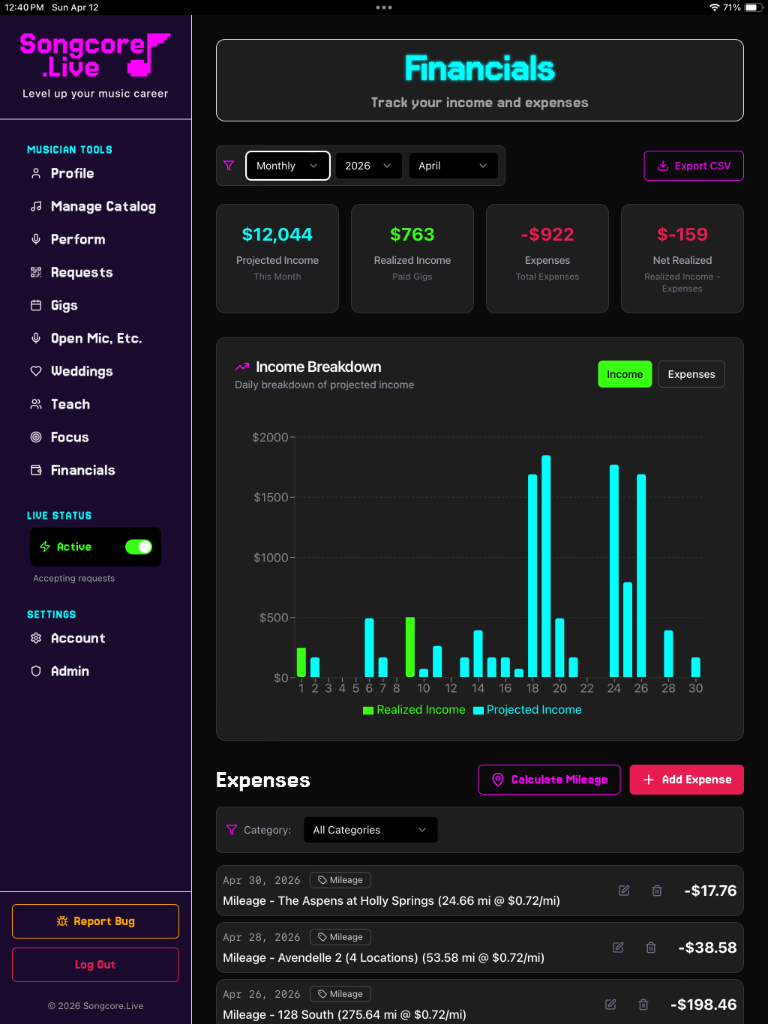This screenshot has height=1024, width=768.
Task: Switch chart to Expenses view
Action: point(692,374)
